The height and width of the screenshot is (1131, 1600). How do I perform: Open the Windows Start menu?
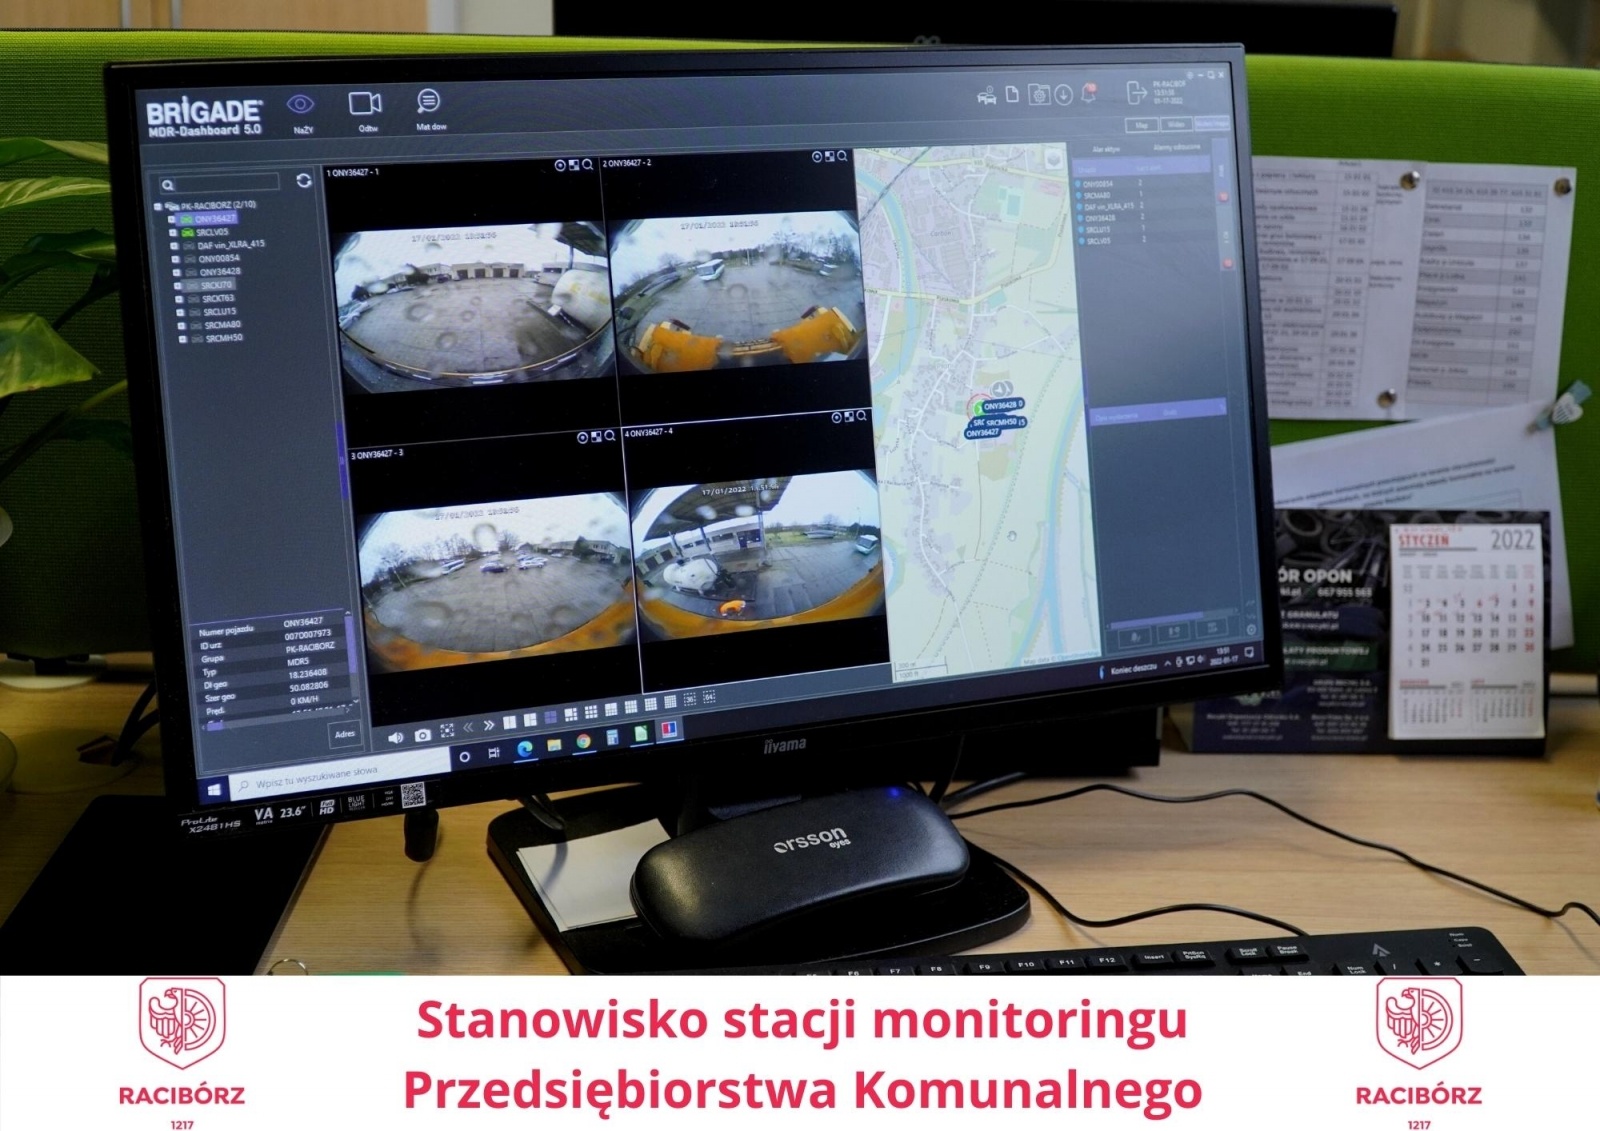[x=213, y=790]
